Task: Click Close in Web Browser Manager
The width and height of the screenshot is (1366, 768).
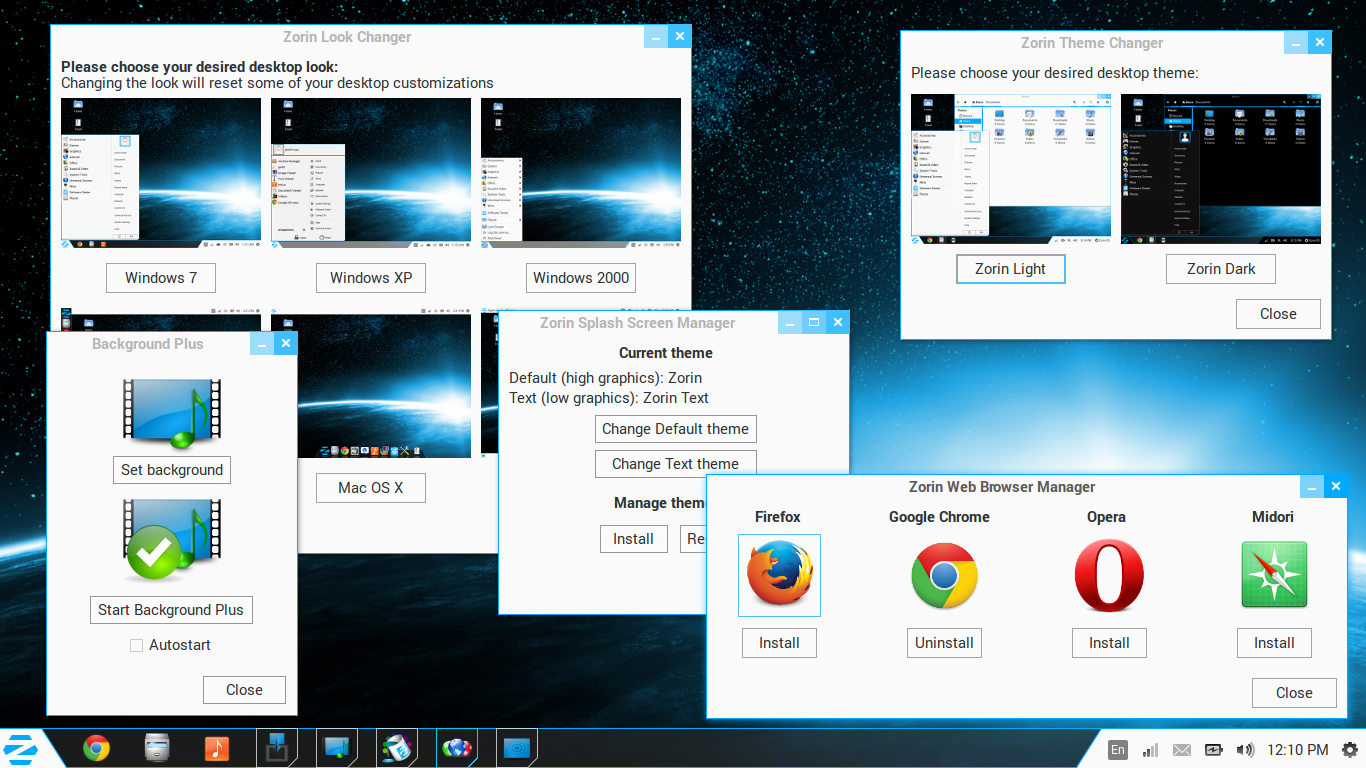Action: click(1294, 693)
